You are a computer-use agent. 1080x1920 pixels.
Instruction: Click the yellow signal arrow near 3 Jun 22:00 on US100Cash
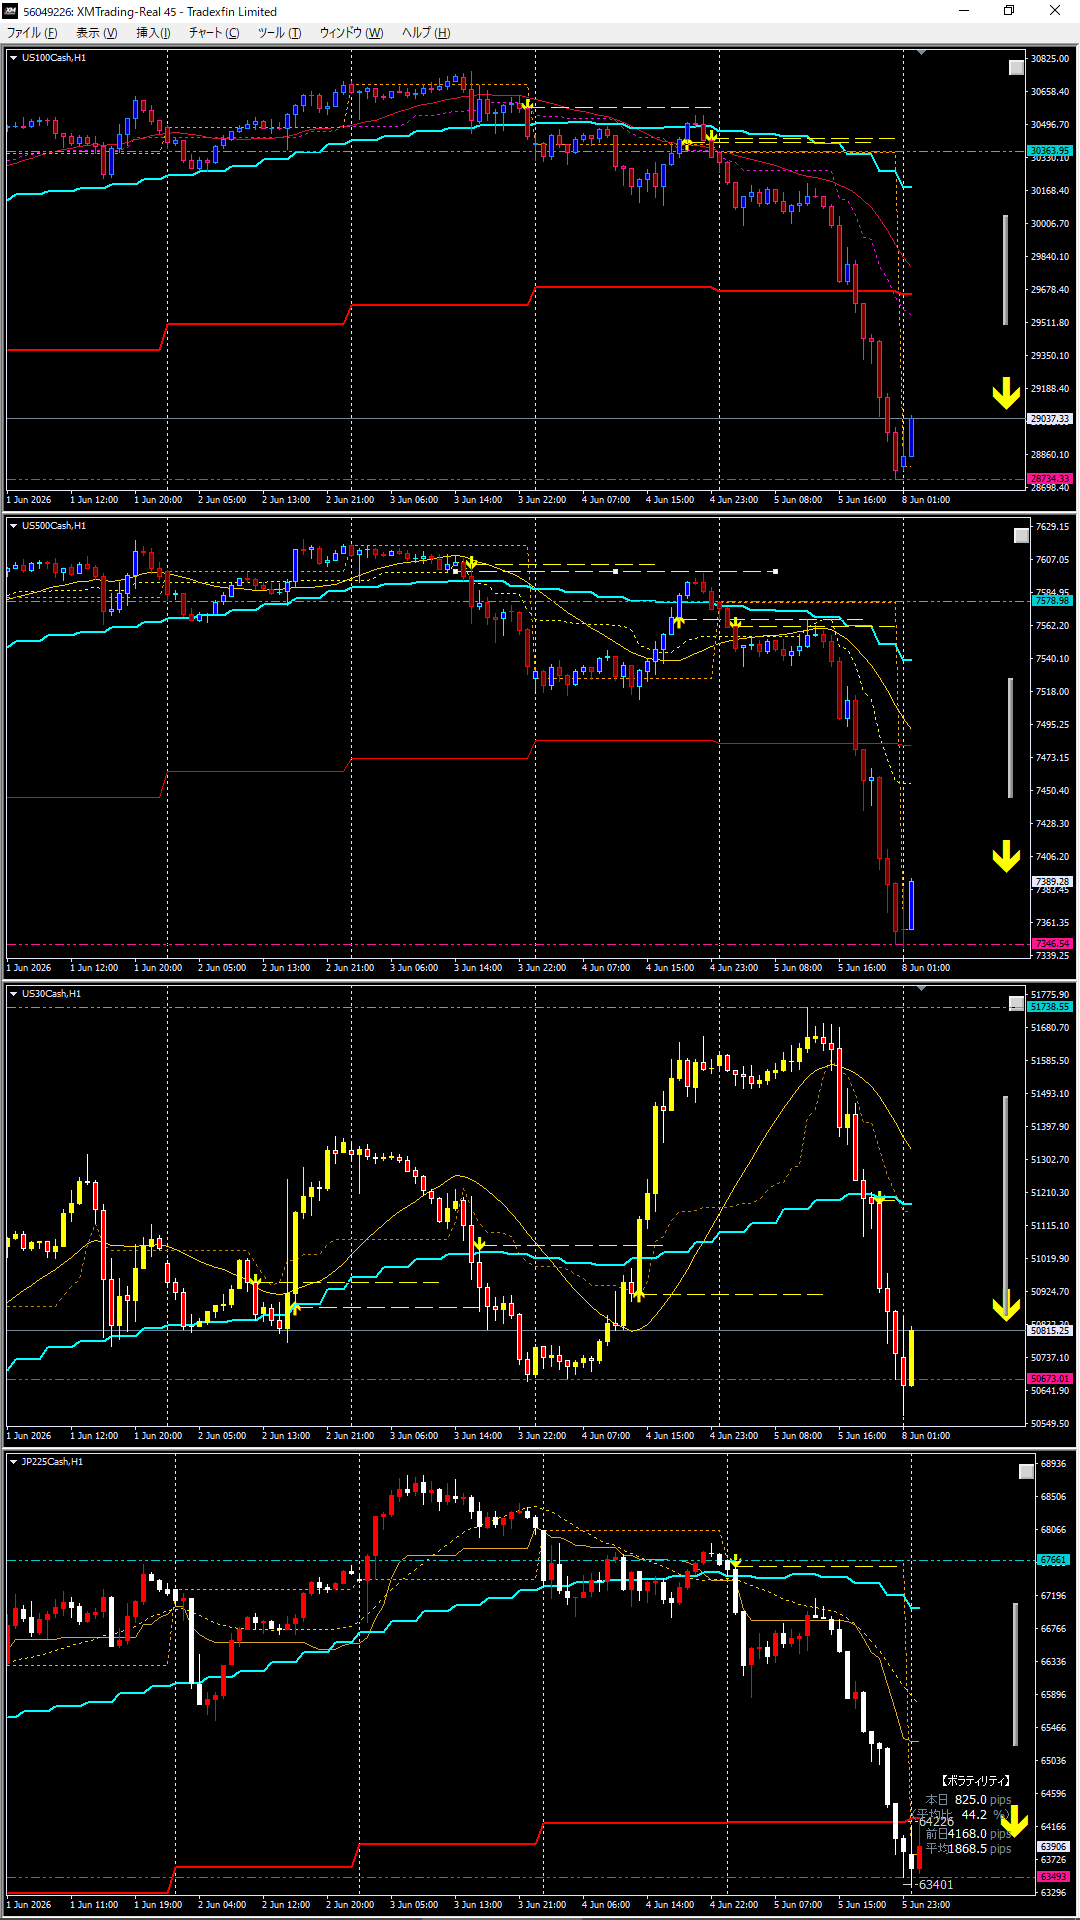527,104
